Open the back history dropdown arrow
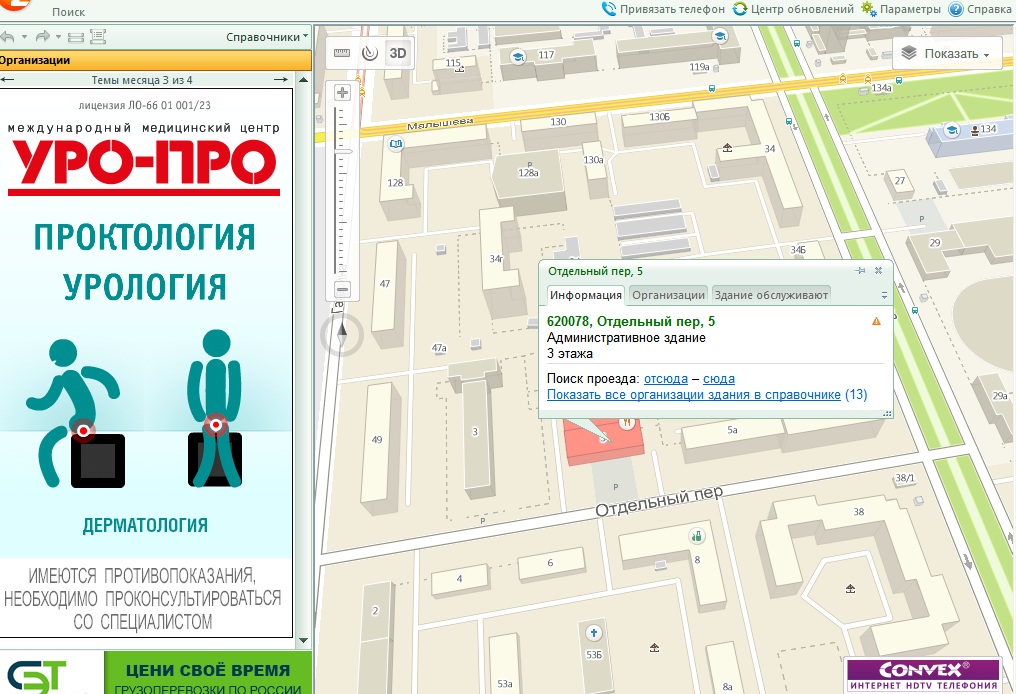 coord(25,37)
